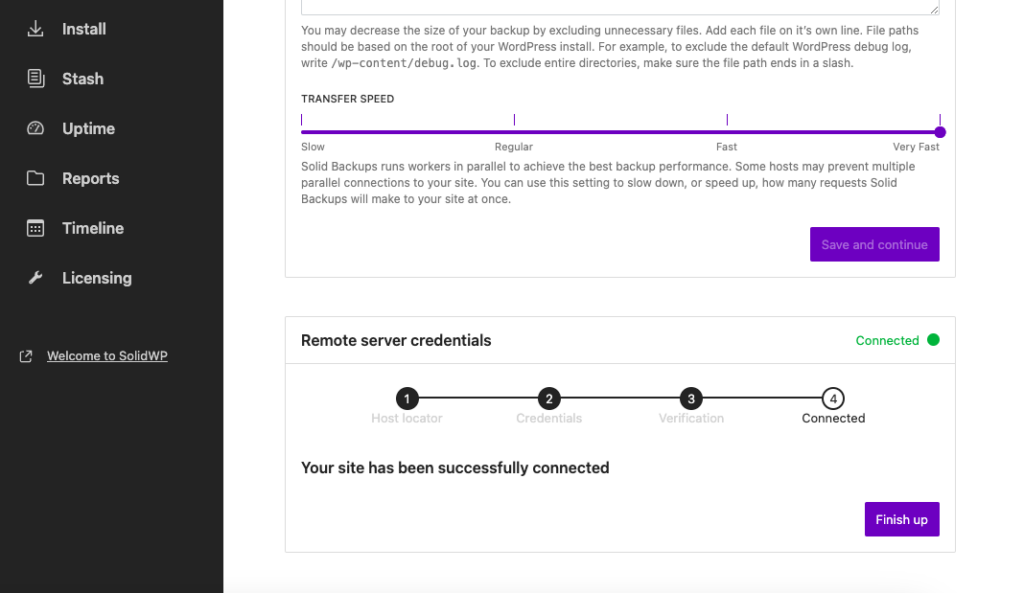The height and width of the screenshot is (593, 1024).
Task: Click the transfer speed slider handle
Action: tap(940, 132)
